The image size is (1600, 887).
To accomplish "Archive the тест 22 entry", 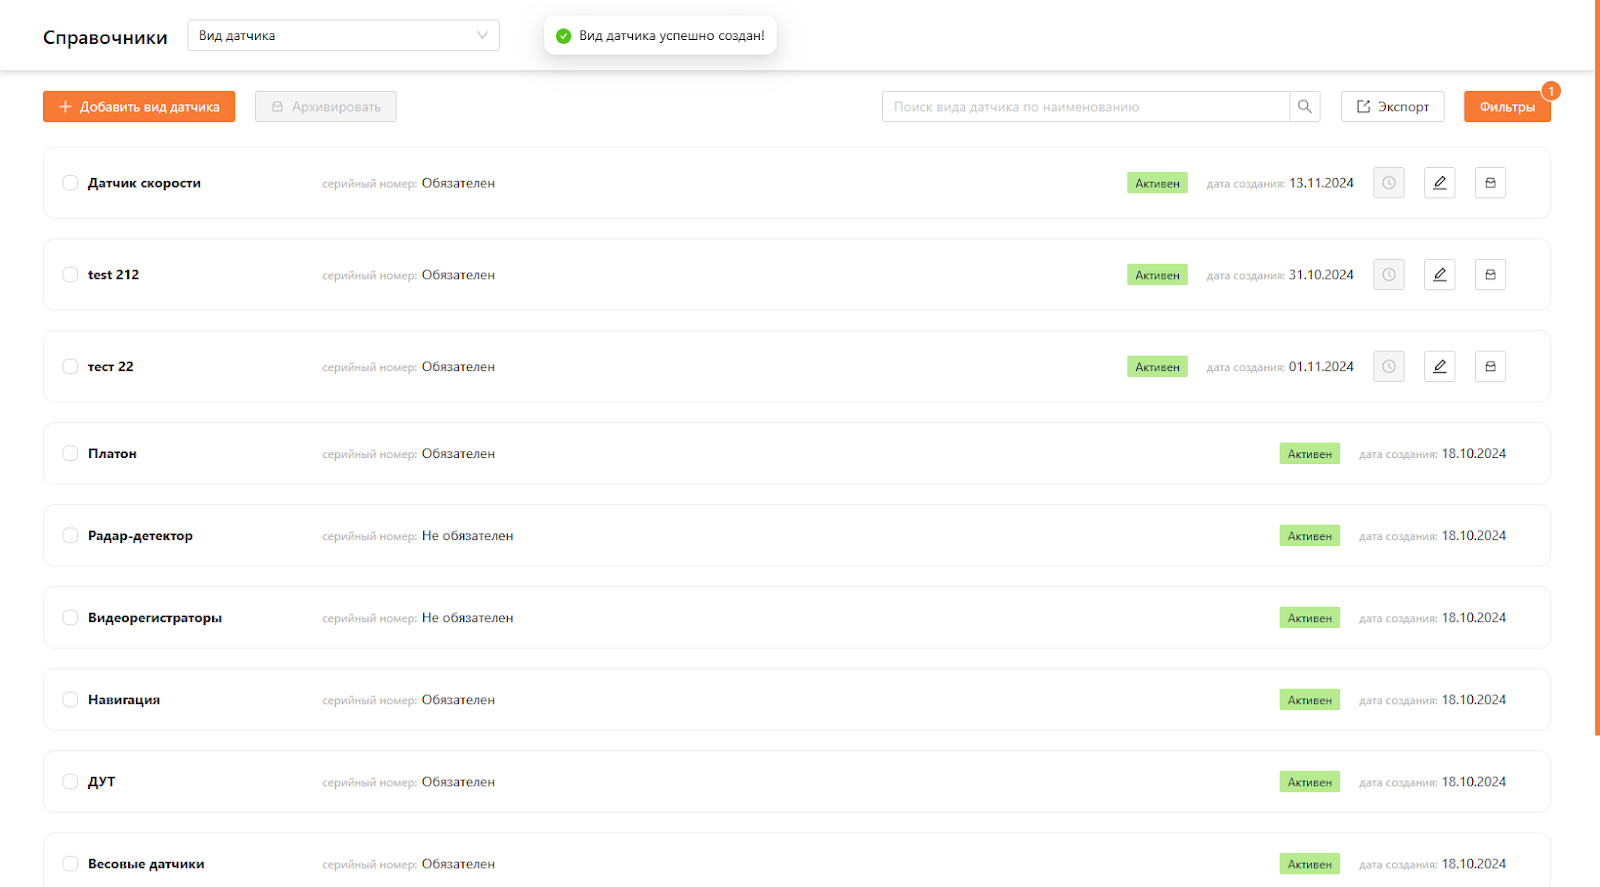I will 1490,367.
